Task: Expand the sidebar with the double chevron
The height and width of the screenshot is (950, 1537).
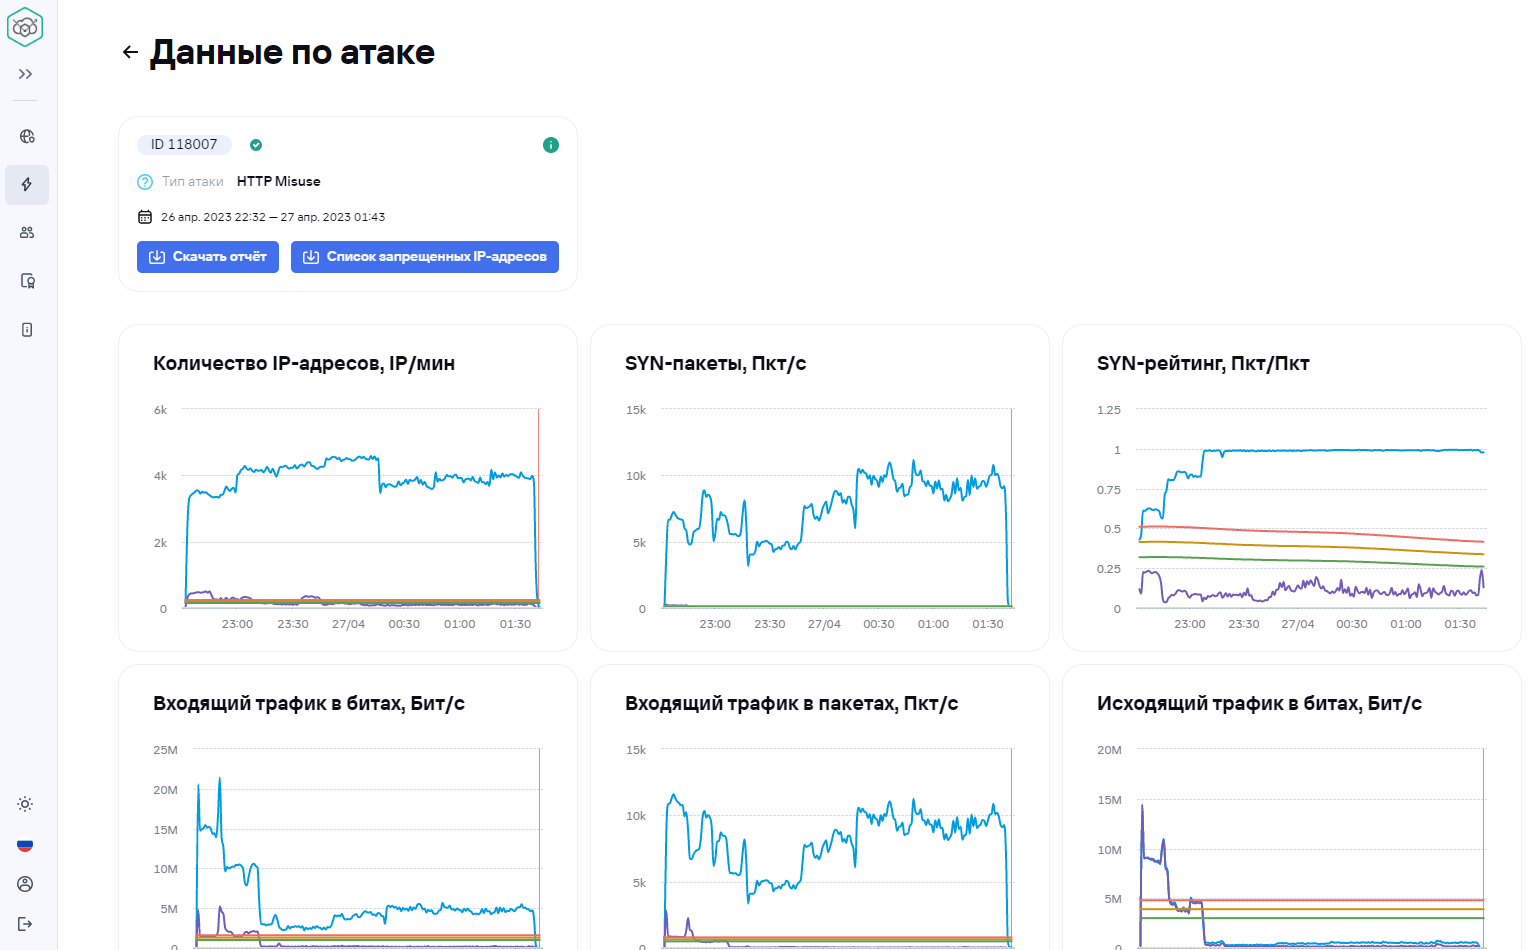Action: [26, 74]
